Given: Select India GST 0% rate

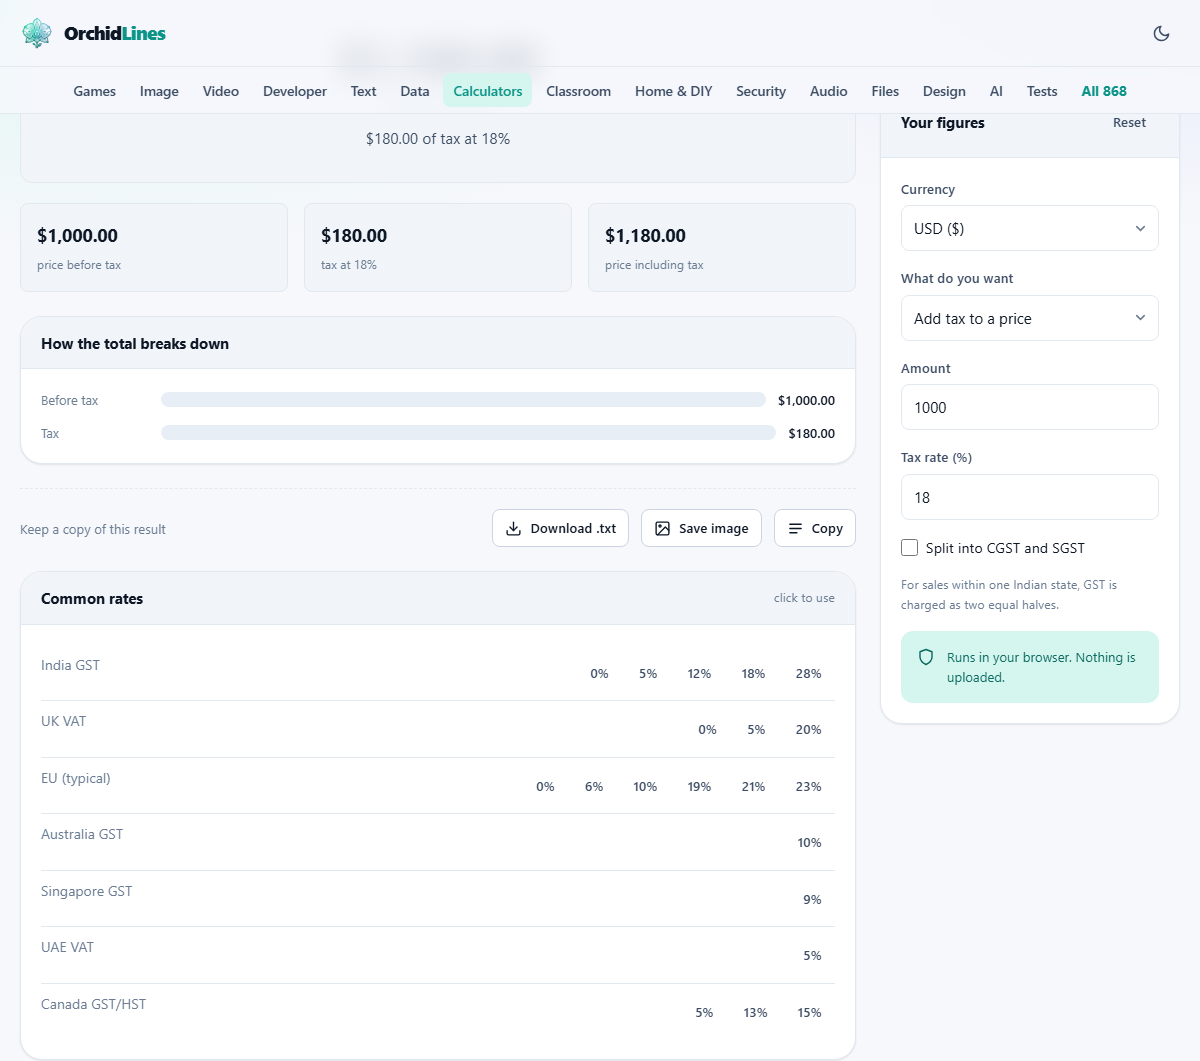Looking at the screenshot, I should (x=599, y=674).
